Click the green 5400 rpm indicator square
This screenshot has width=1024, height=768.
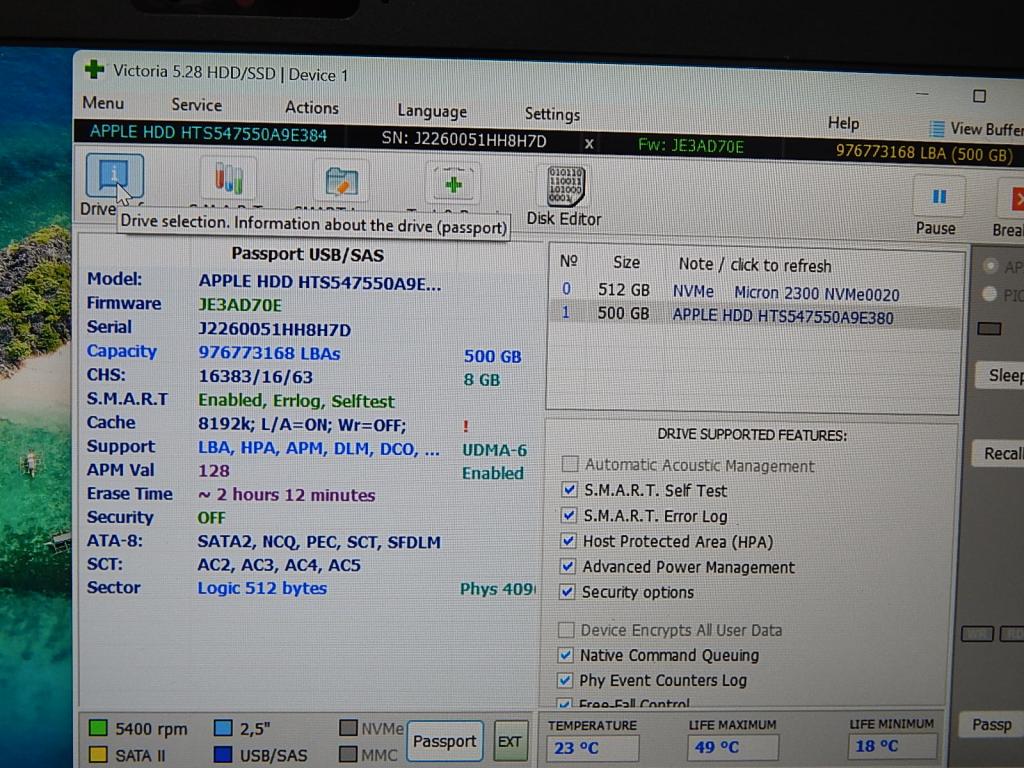(98, 729)
